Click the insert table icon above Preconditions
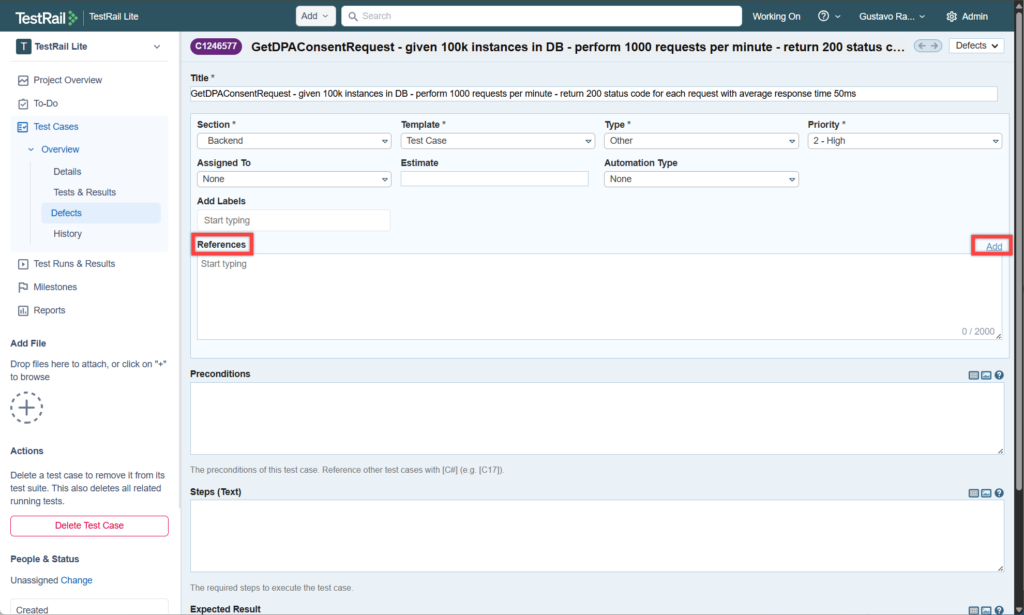Screen dimensions: 1024x615 [974, 375]
